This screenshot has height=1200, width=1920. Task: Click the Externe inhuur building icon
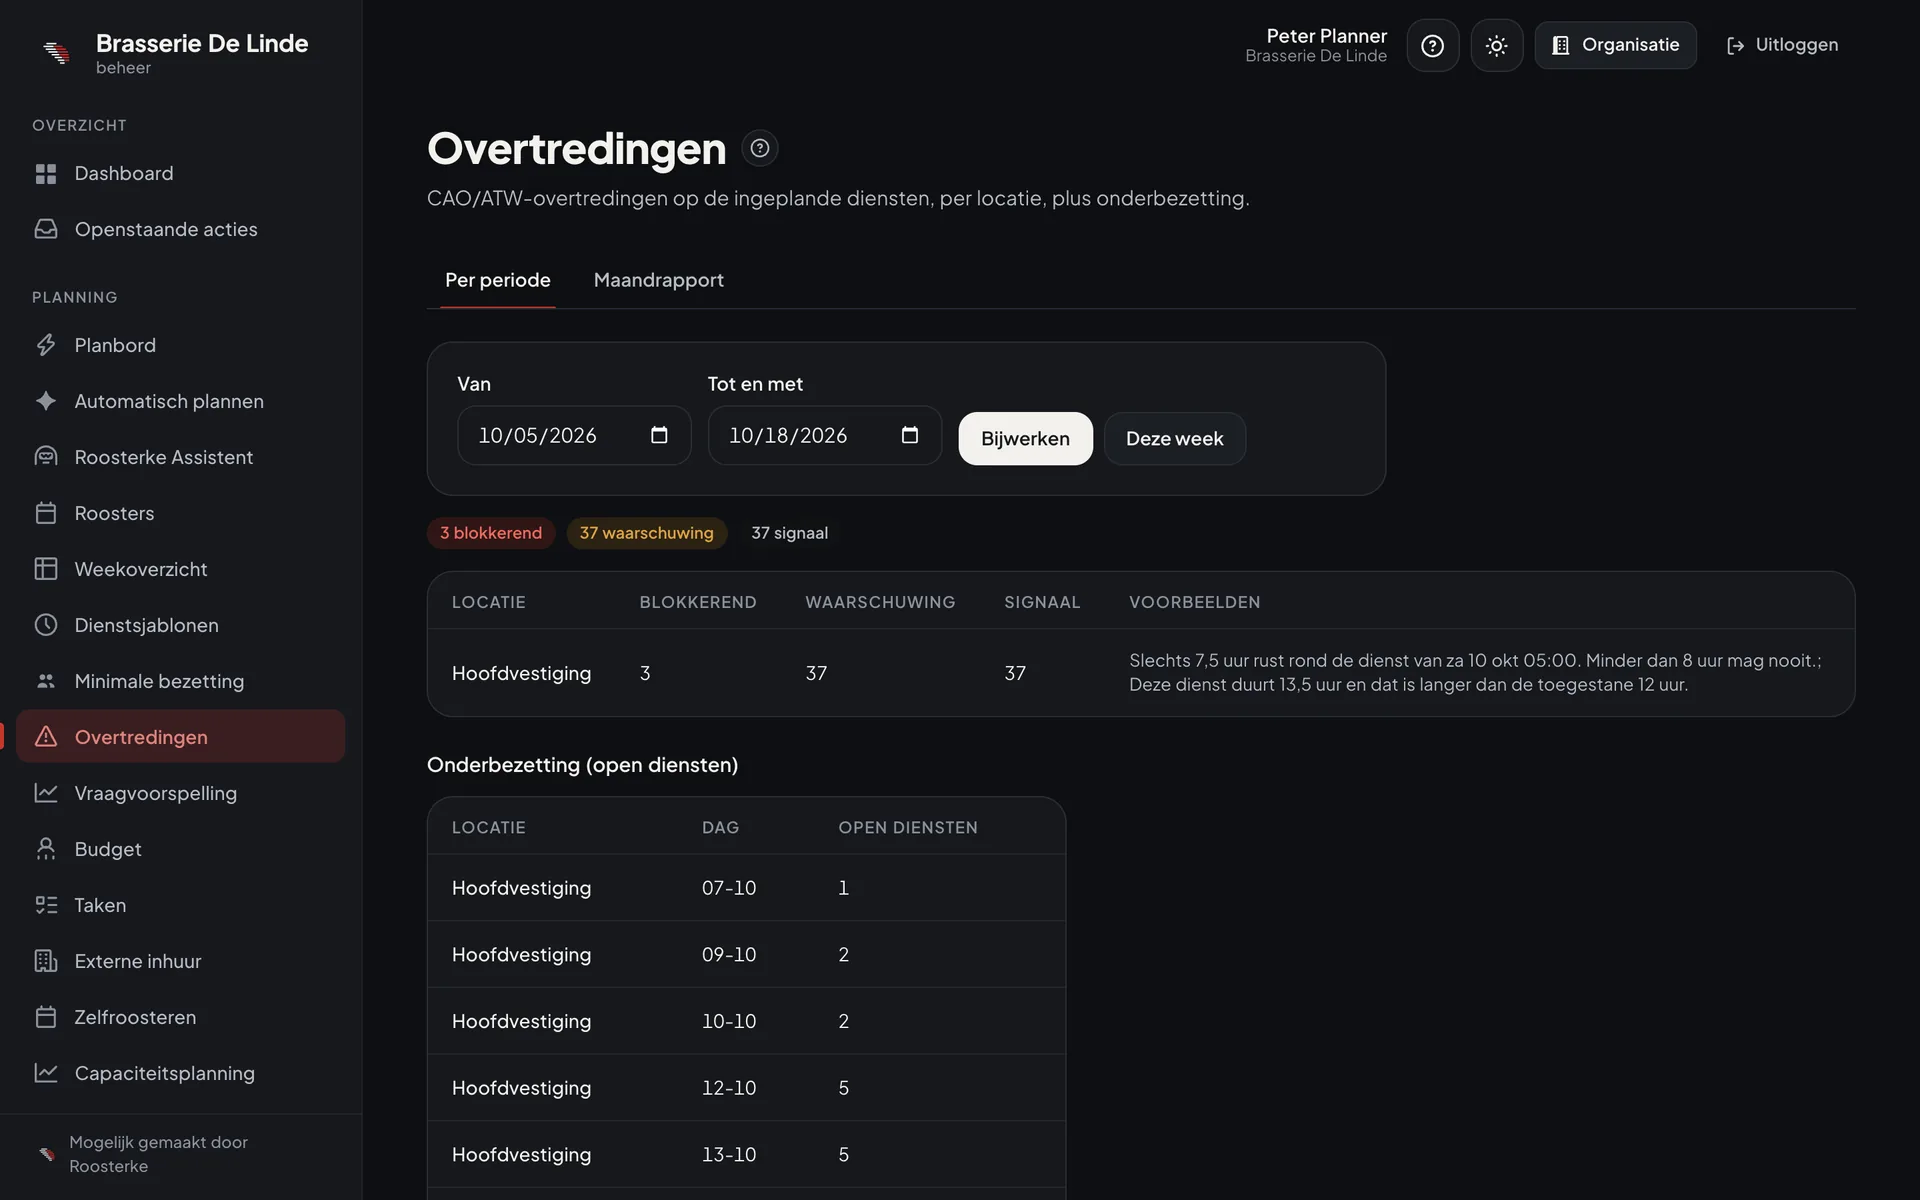pos(46,962)
